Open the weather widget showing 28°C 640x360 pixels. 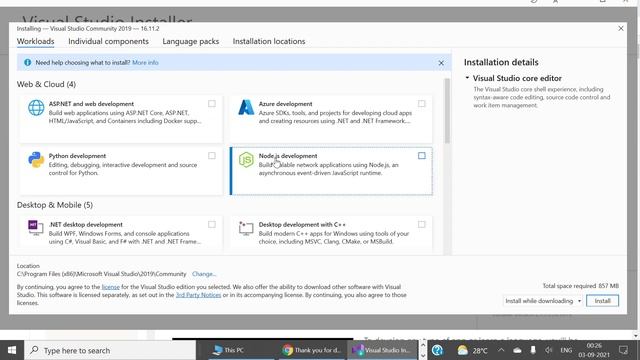(x=472, y=350)
